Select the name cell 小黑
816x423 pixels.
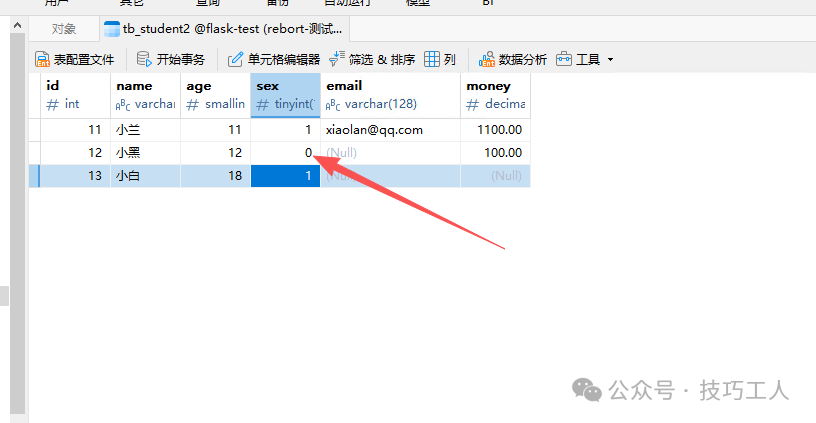145,153
